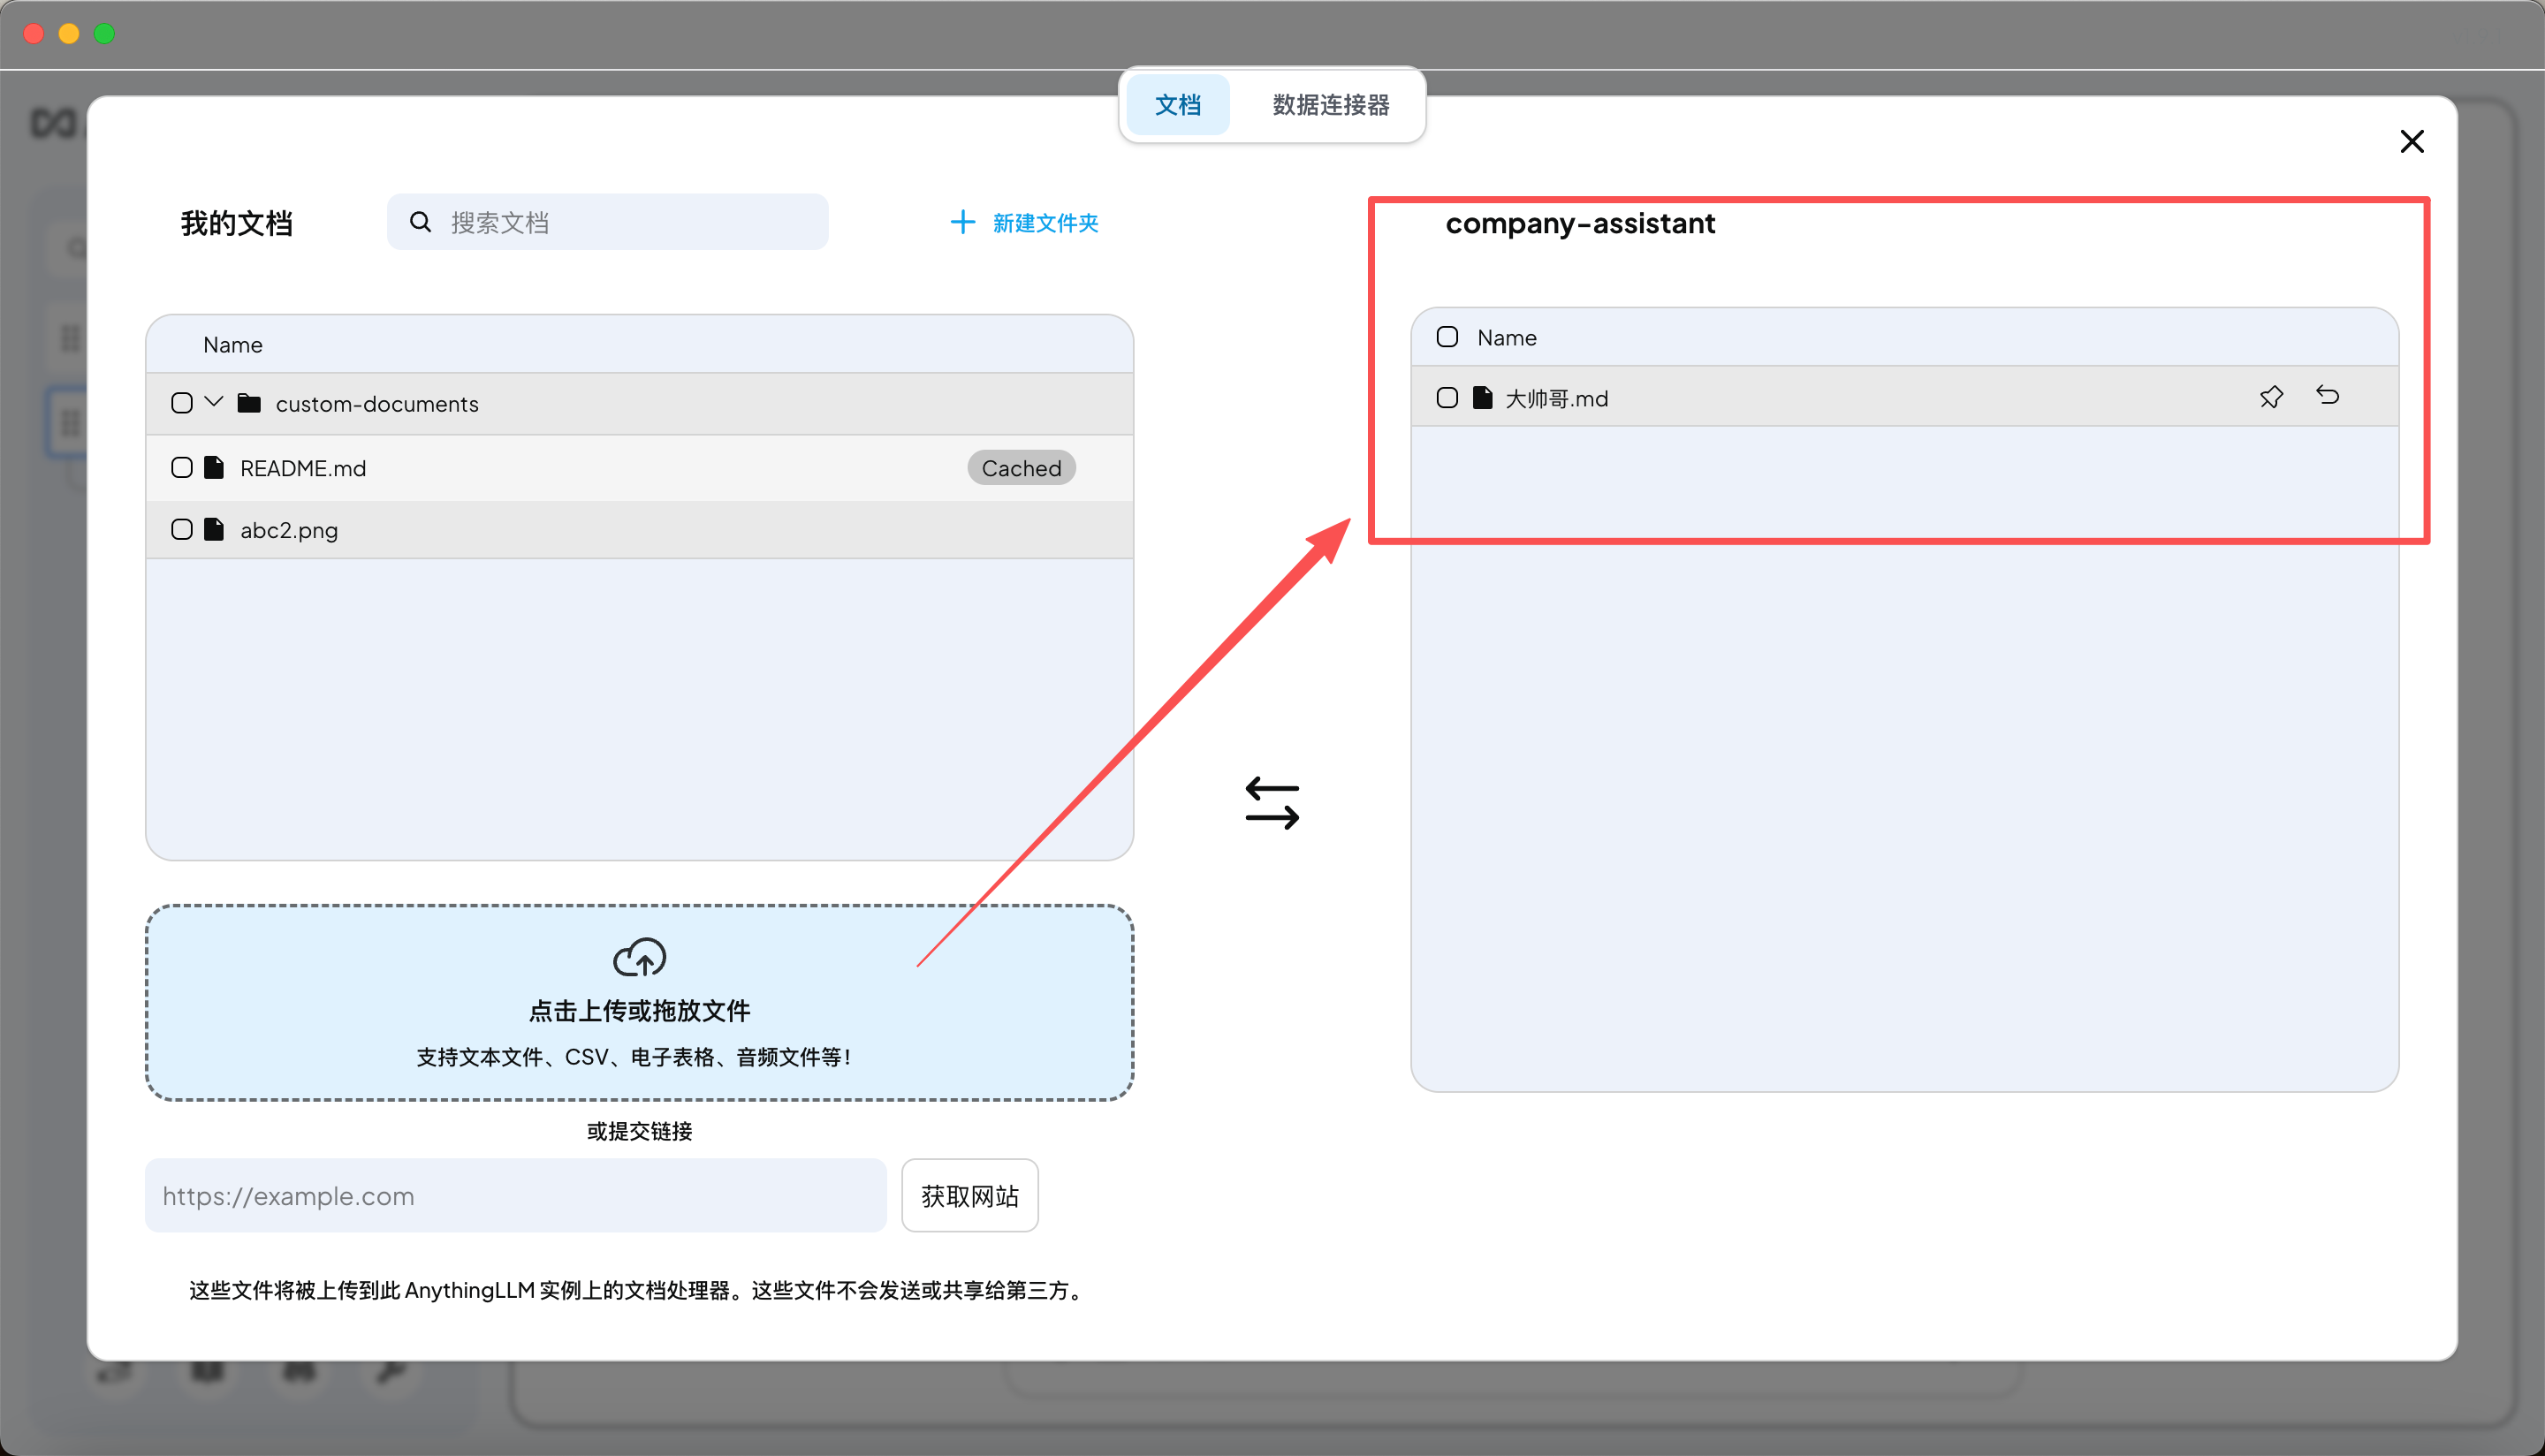2545x1456 pixels.
Task: Click the pin icon for 大帅哥.md
Action: pos(2270,397)
